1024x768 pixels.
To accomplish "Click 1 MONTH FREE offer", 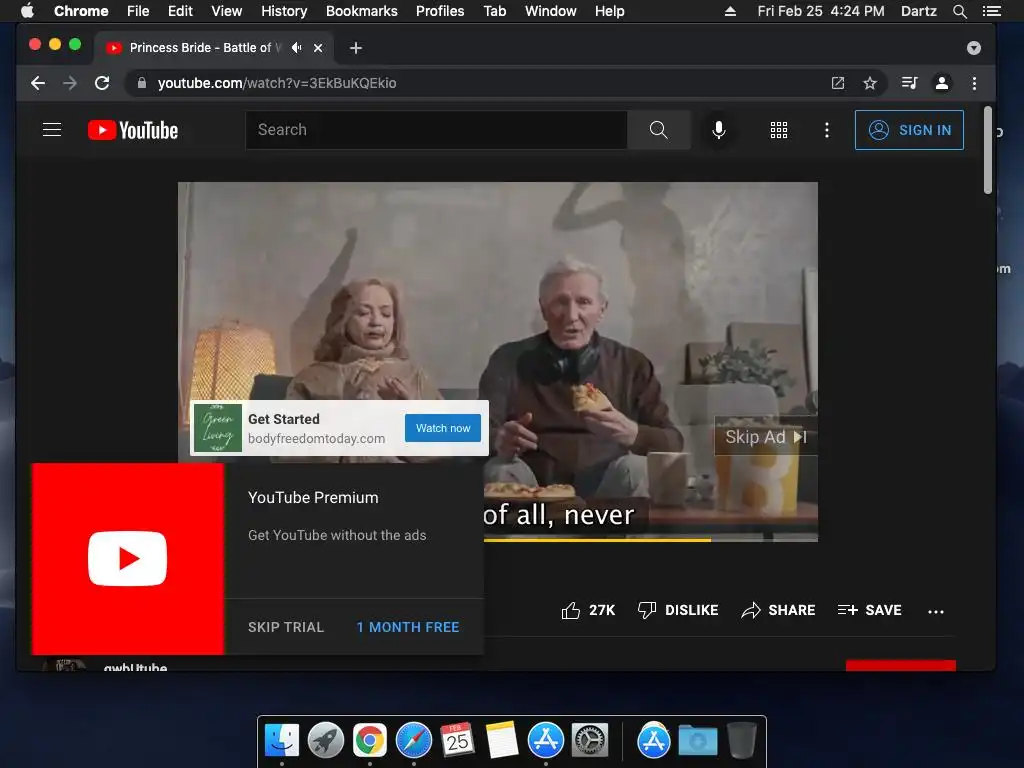I will pyautogui.click(x=408, y=627).
